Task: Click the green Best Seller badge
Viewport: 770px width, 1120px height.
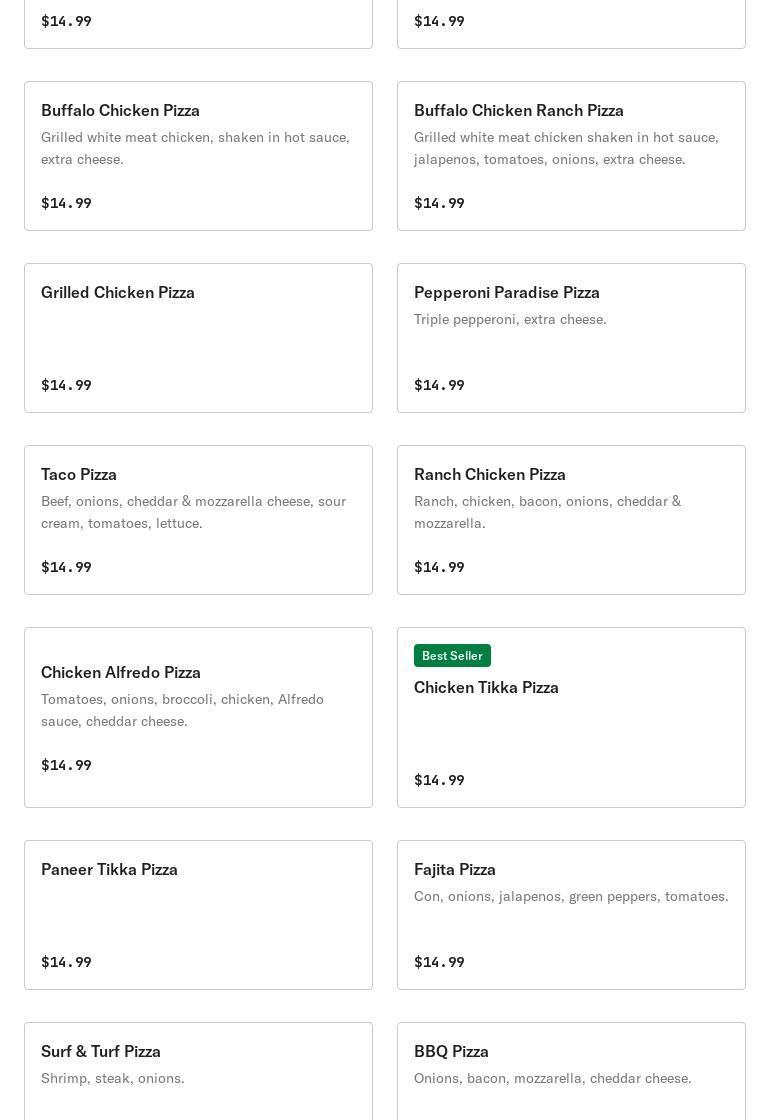Action: (452, 655)
